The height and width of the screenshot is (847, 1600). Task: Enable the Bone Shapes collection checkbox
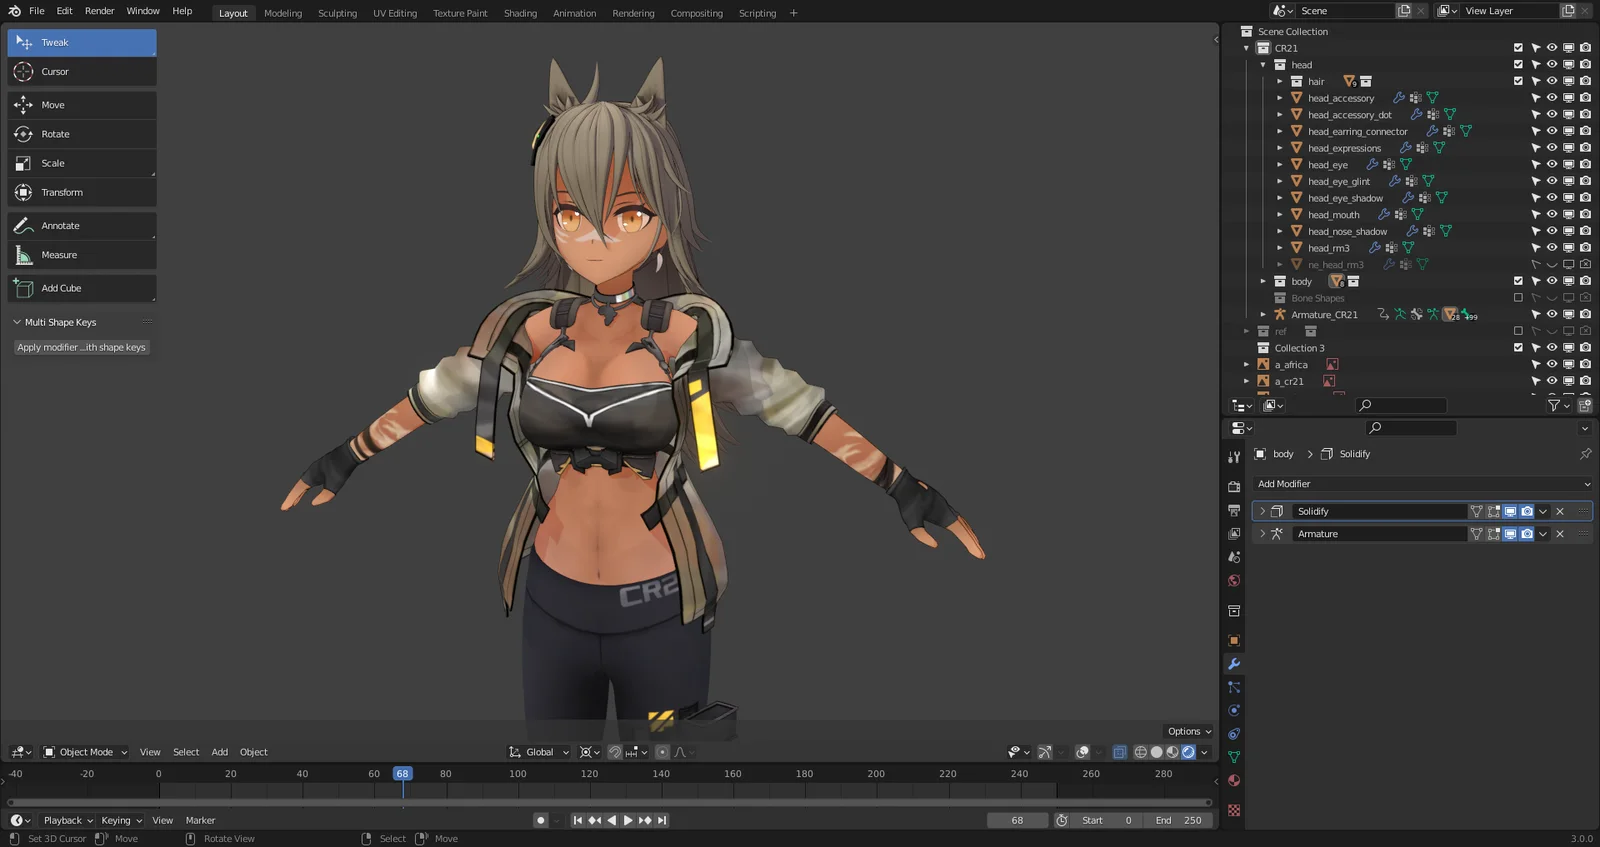(1518, 298)
